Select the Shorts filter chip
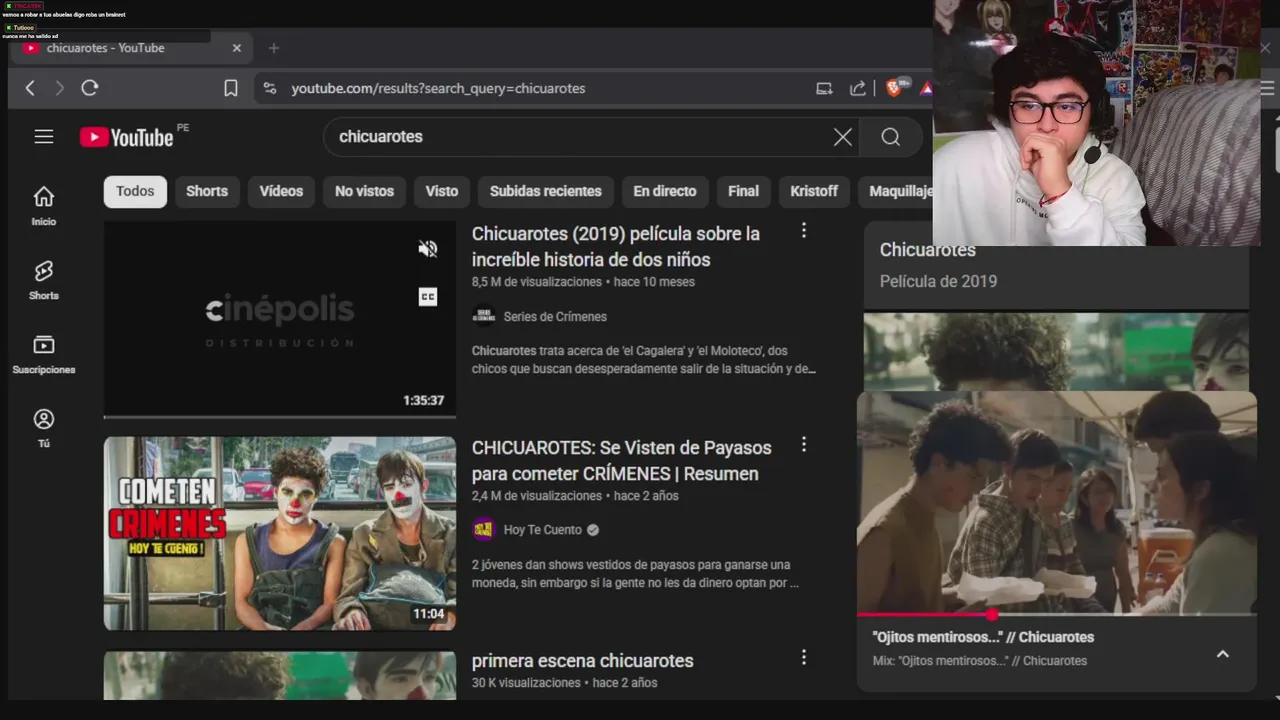 click(x=207, y=191)
